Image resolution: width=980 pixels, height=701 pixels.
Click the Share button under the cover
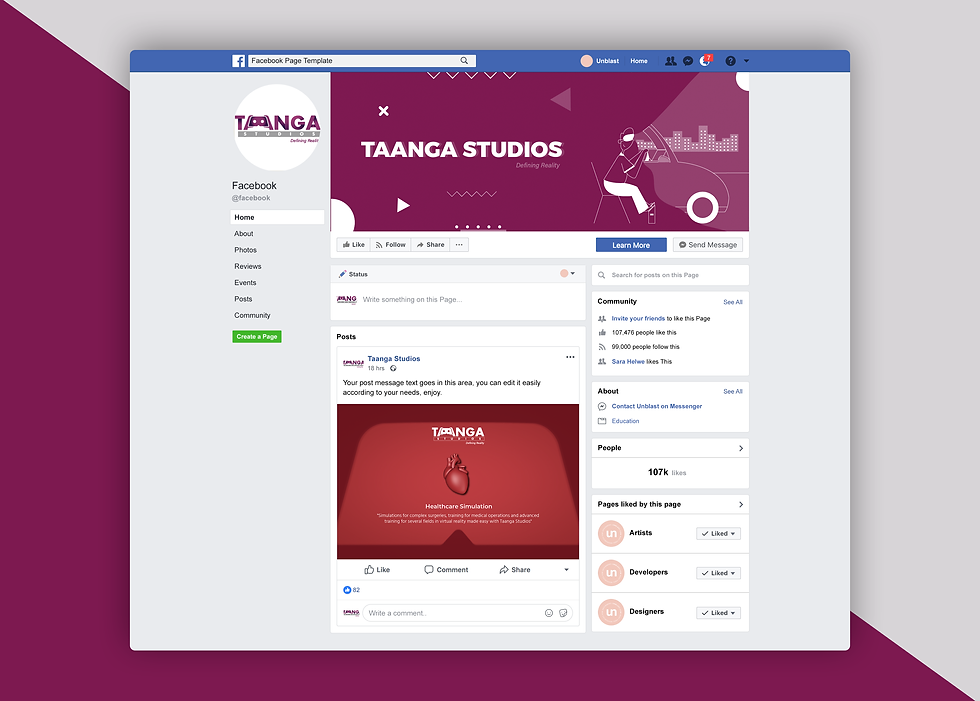click(x=430, y=245)
